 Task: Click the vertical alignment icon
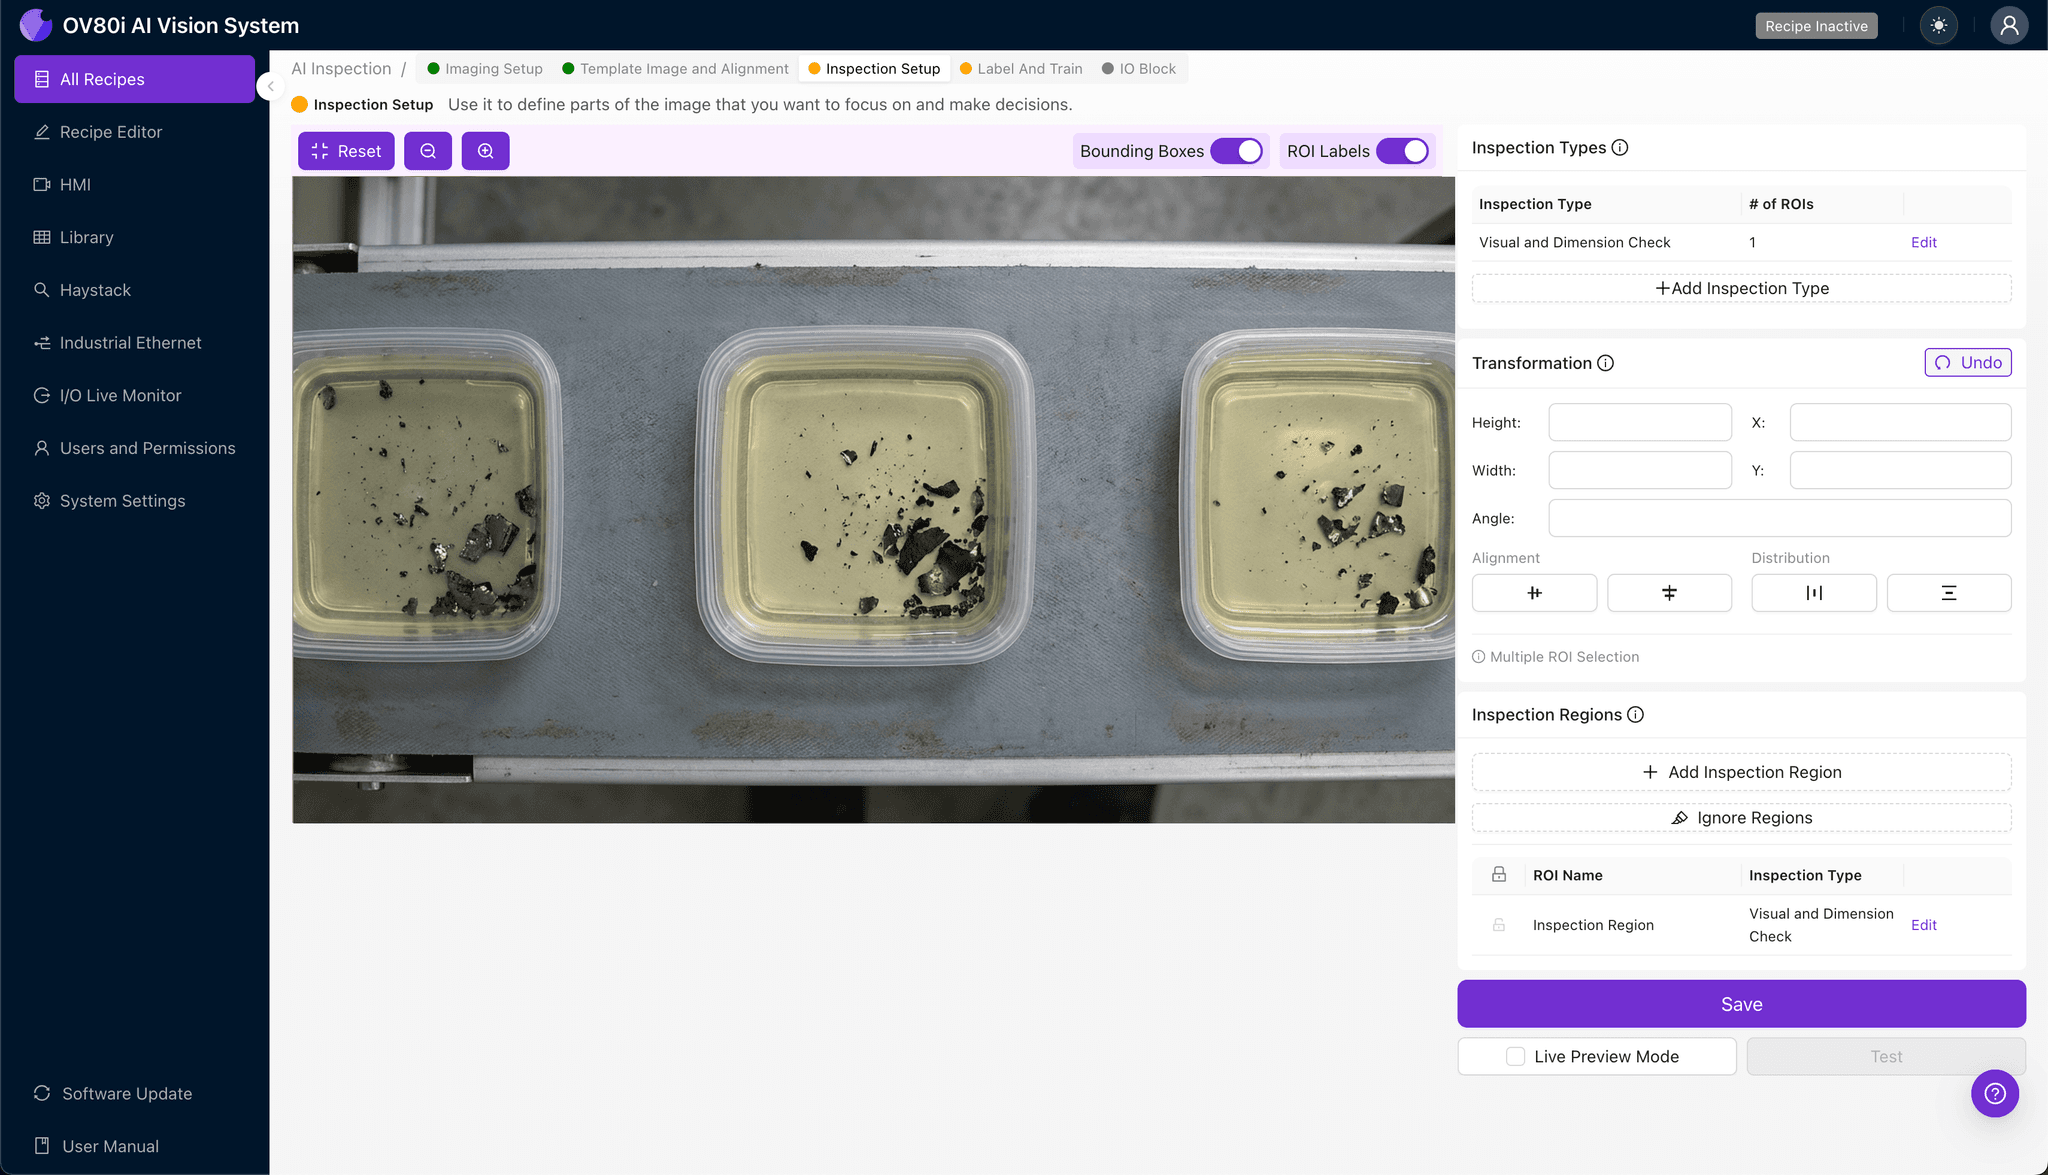pos(1669,592)
